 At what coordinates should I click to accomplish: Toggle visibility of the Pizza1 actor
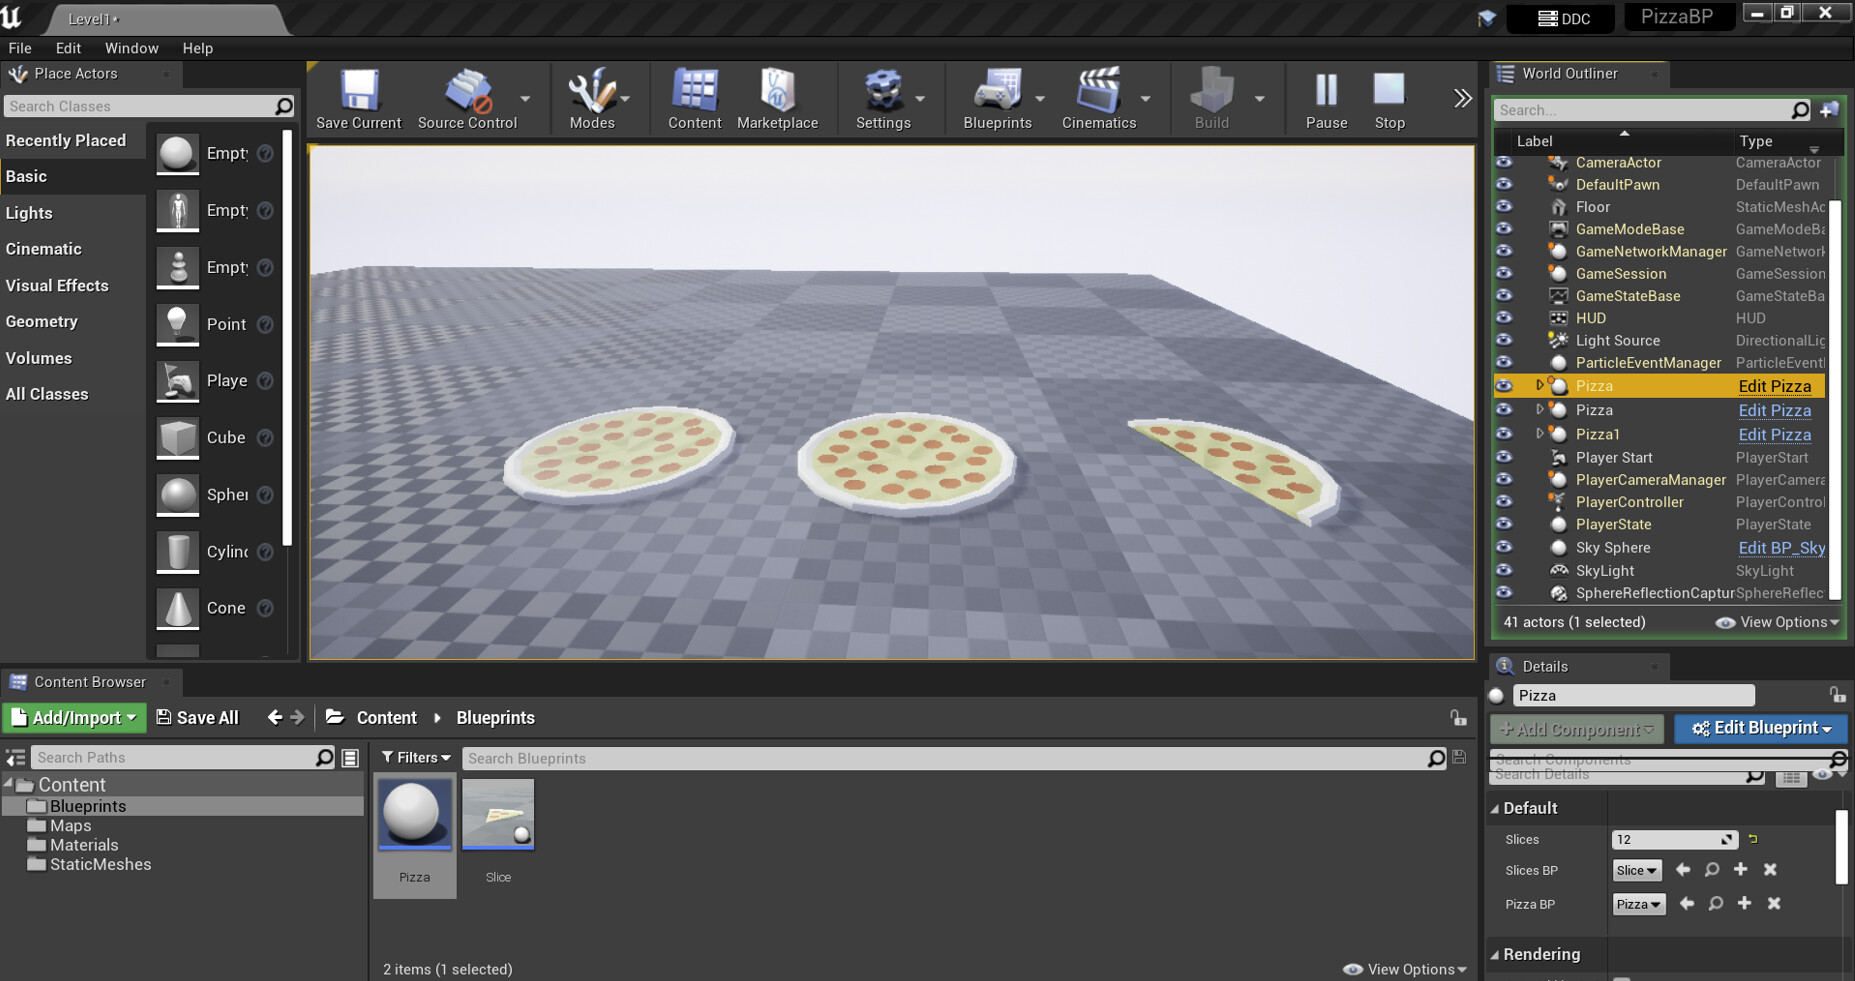[1505, 434]
